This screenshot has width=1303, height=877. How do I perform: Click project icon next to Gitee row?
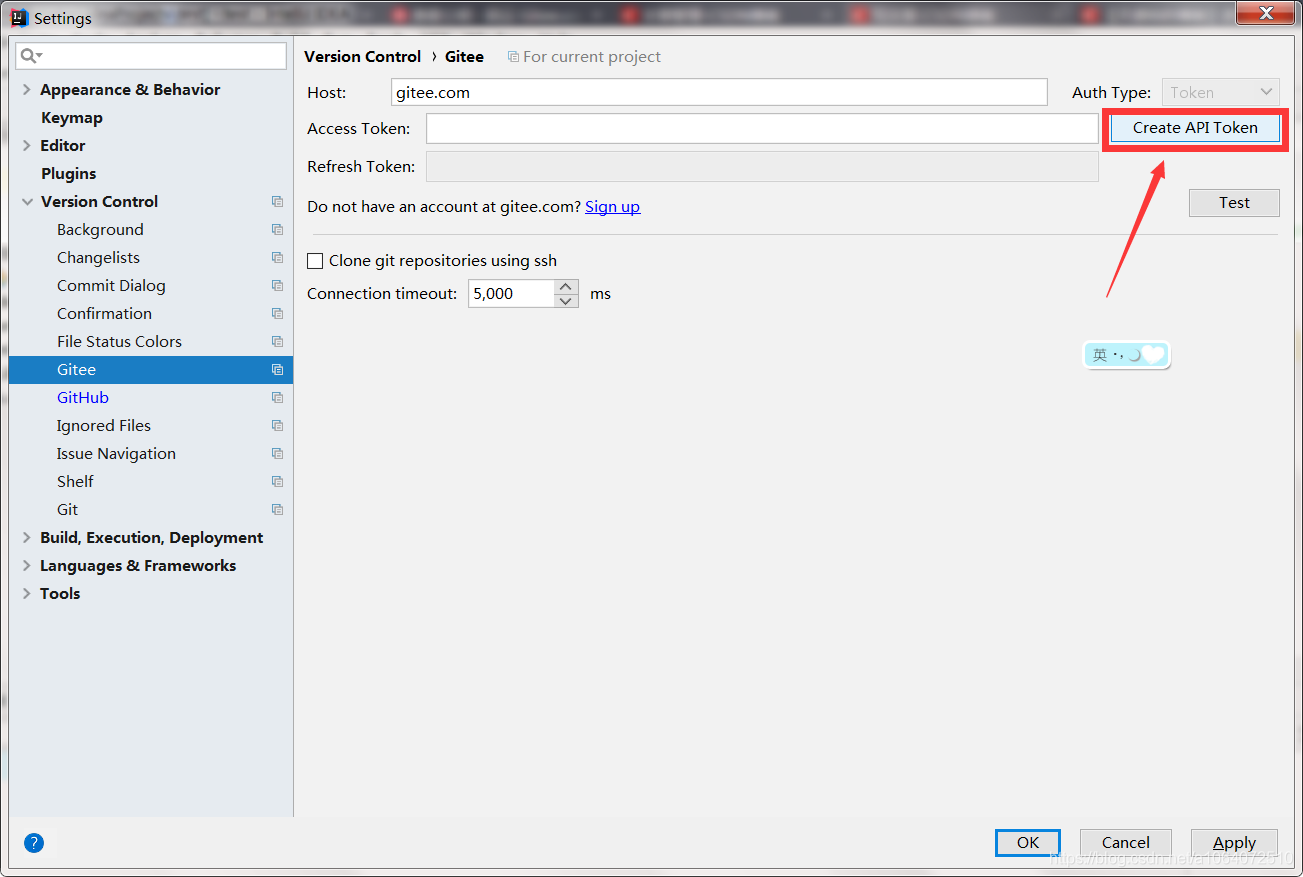point(277,370)
